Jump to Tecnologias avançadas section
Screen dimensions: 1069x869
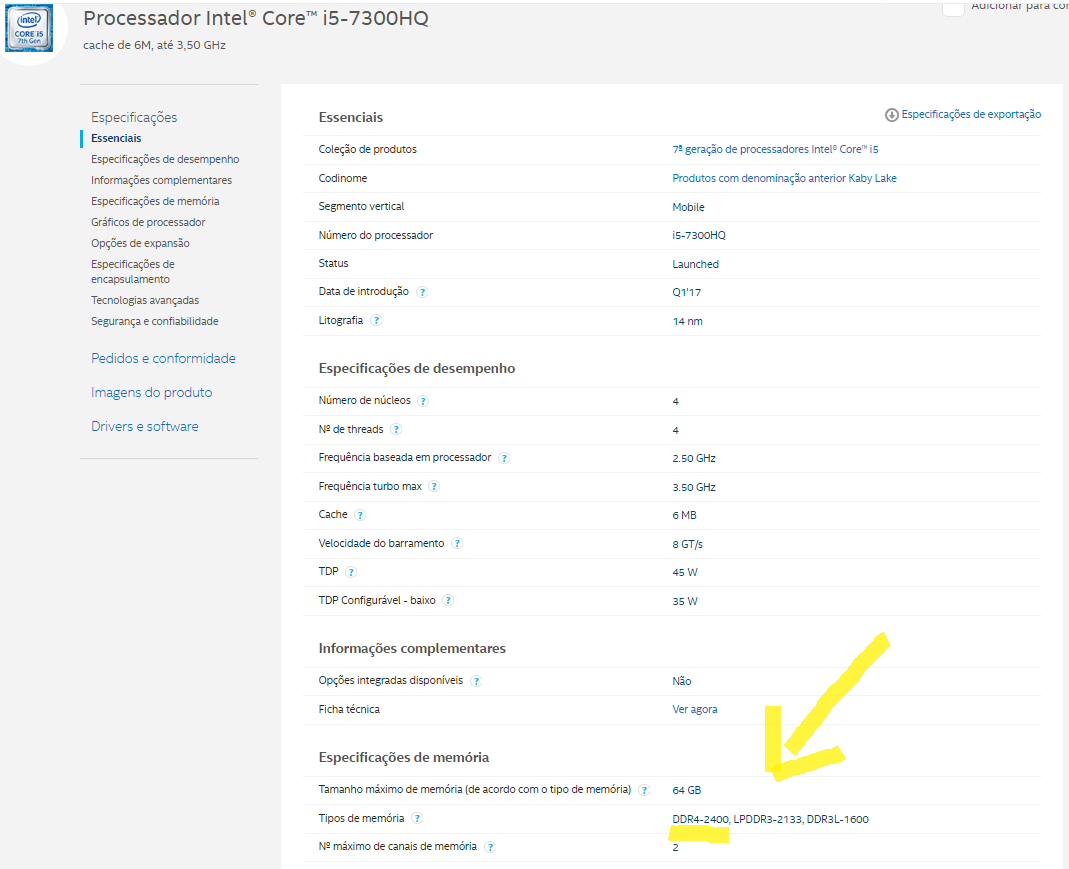[145, 301]
